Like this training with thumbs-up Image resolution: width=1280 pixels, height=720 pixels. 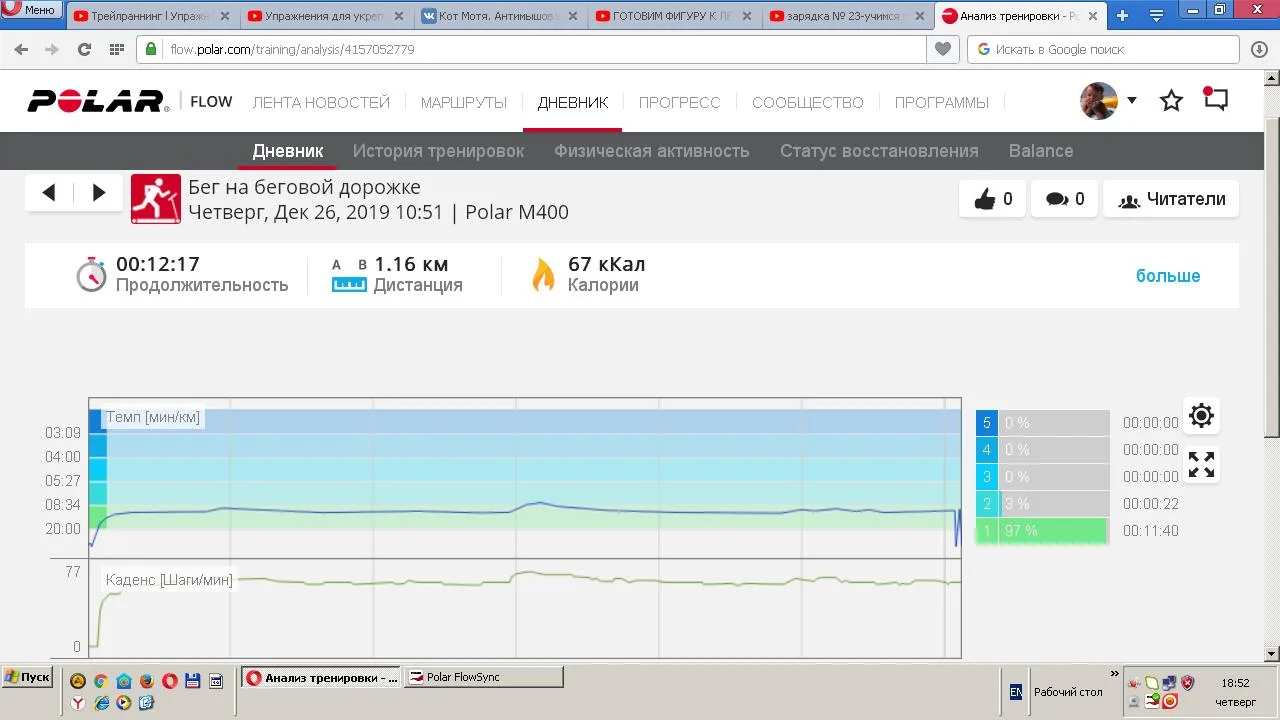[992, 199]
